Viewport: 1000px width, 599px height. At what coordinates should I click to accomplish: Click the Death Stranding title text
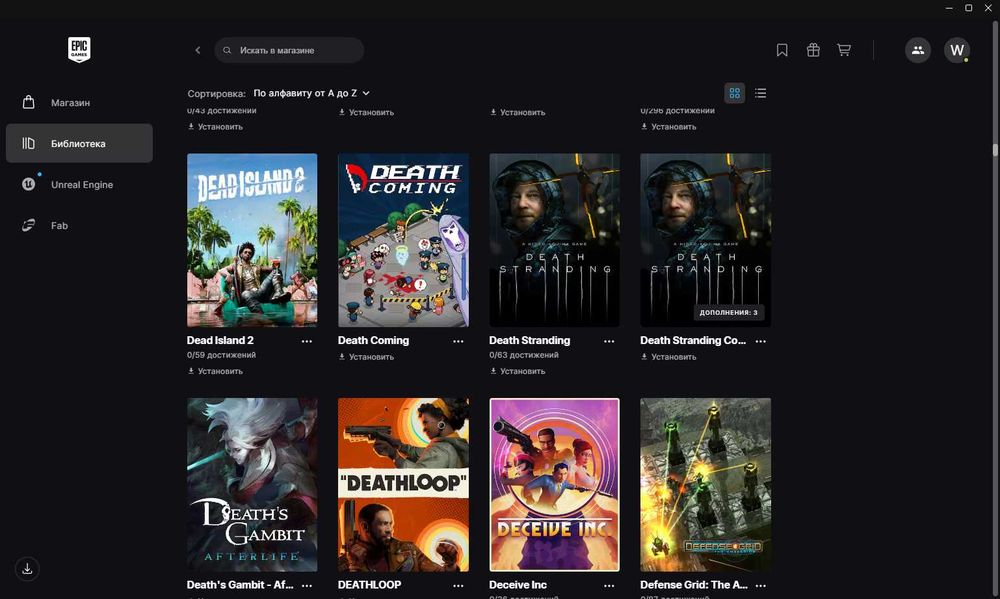click(x=529, y=340)
